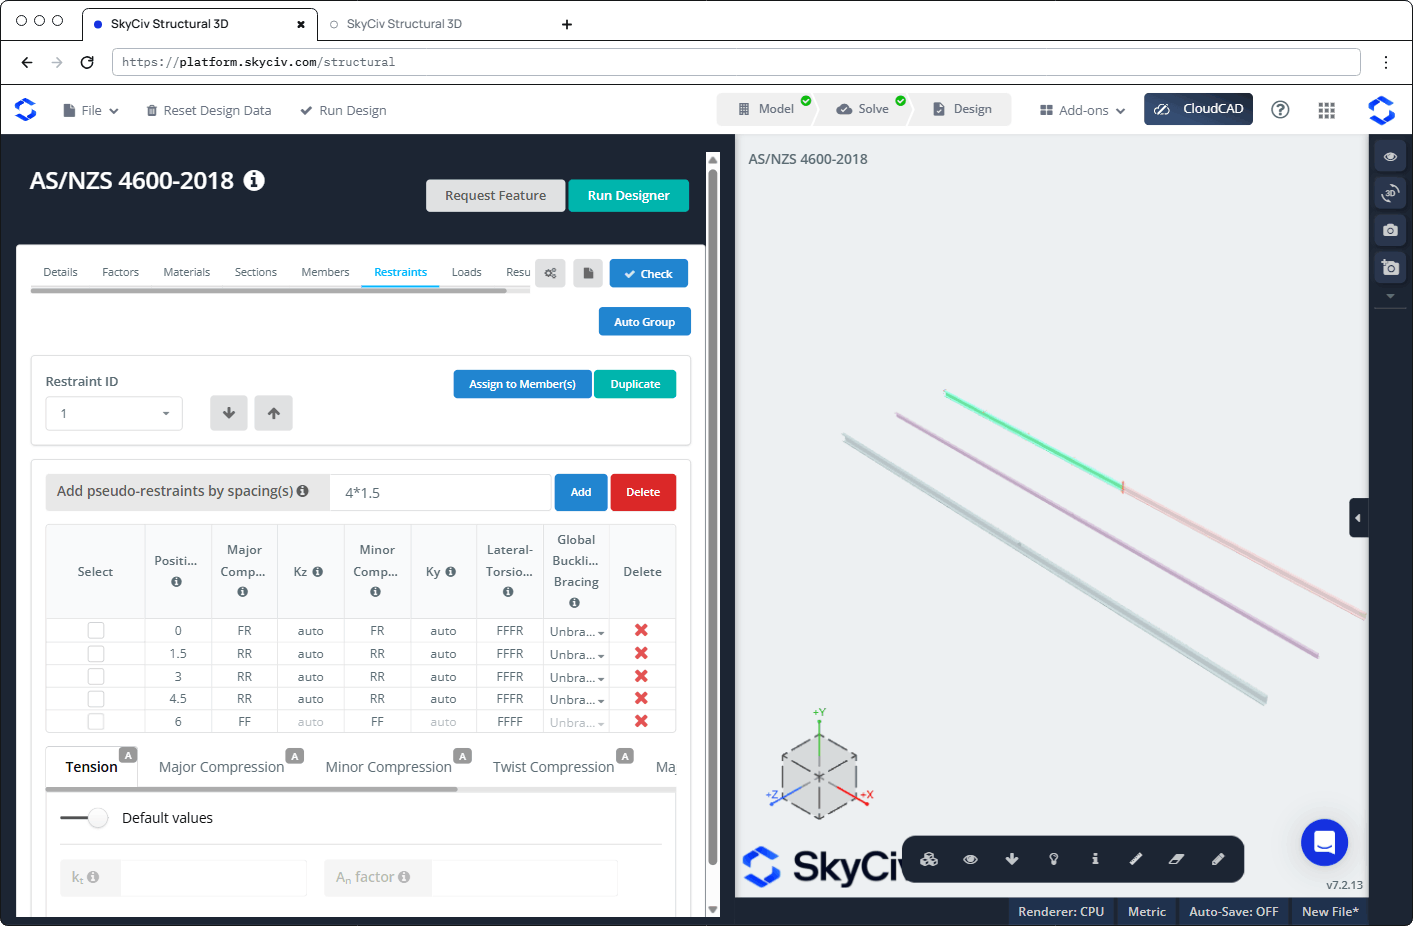Click Assign to Member(s) button
This screenshot has height=926, width=1413.
tap(522, 384)
